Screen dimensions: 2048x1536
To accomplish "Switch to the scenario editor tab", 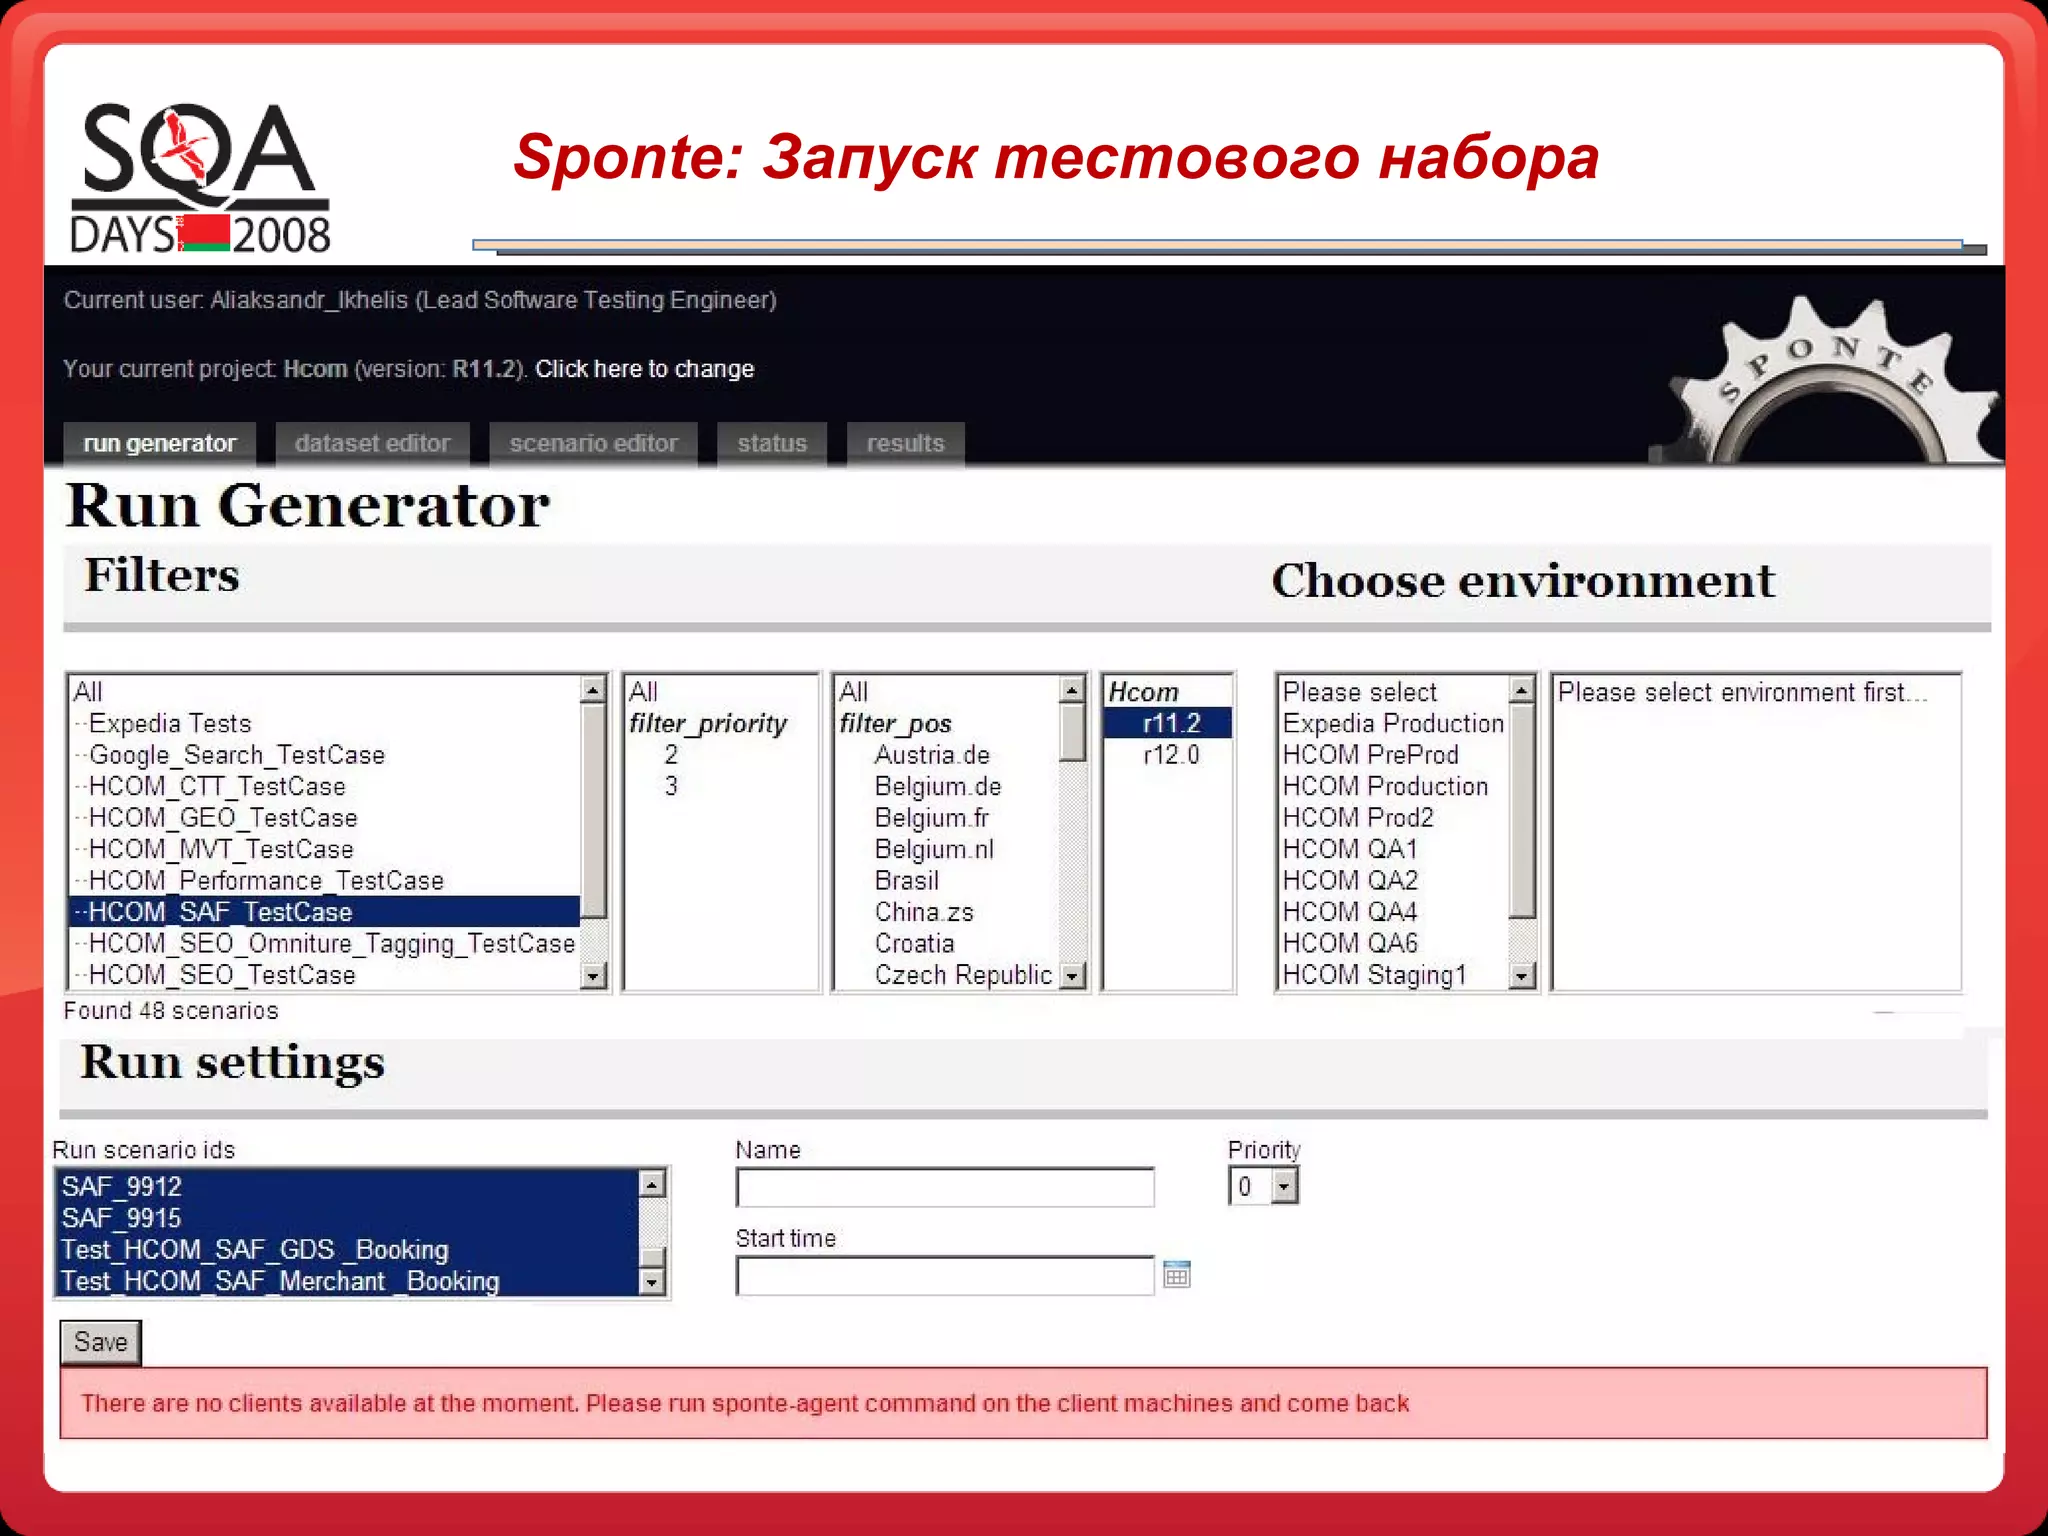I will pyautogui.click(x=593, y=443).
